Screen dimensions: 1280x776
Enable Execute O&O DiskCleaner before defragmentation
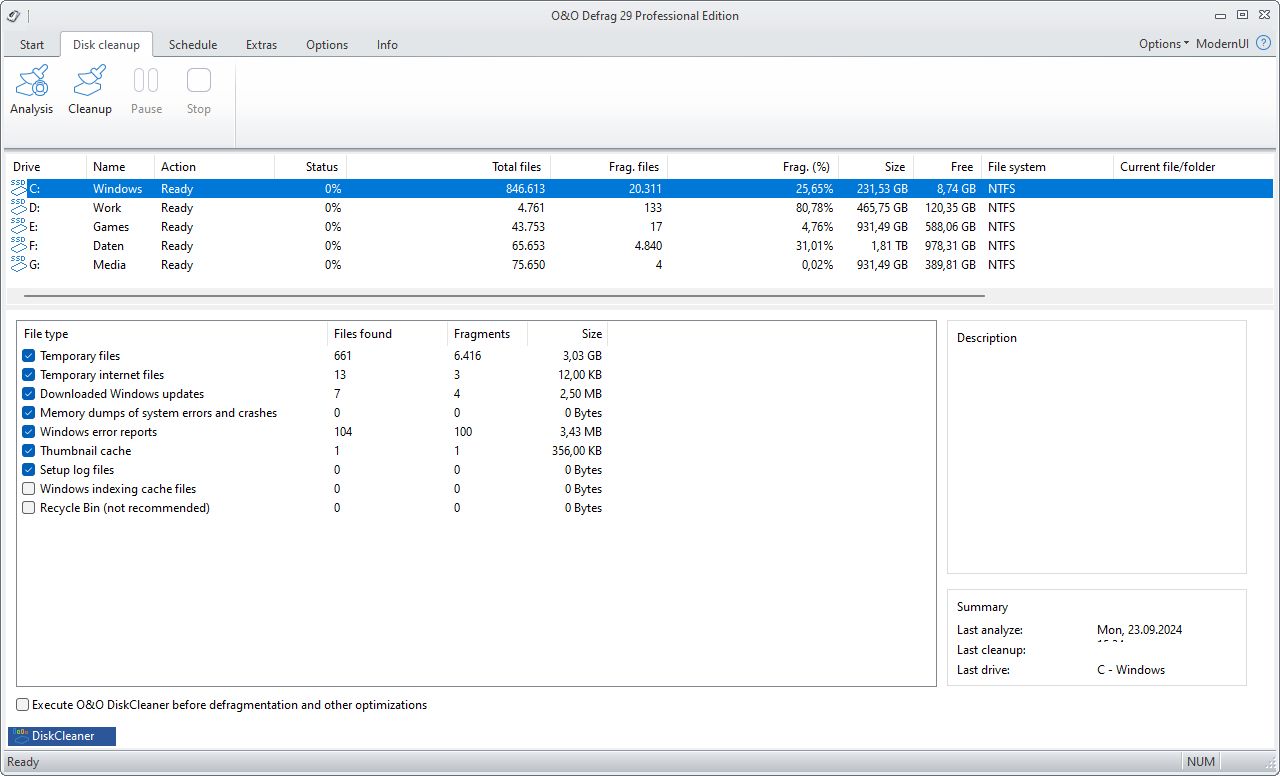[x=23, y=705]
